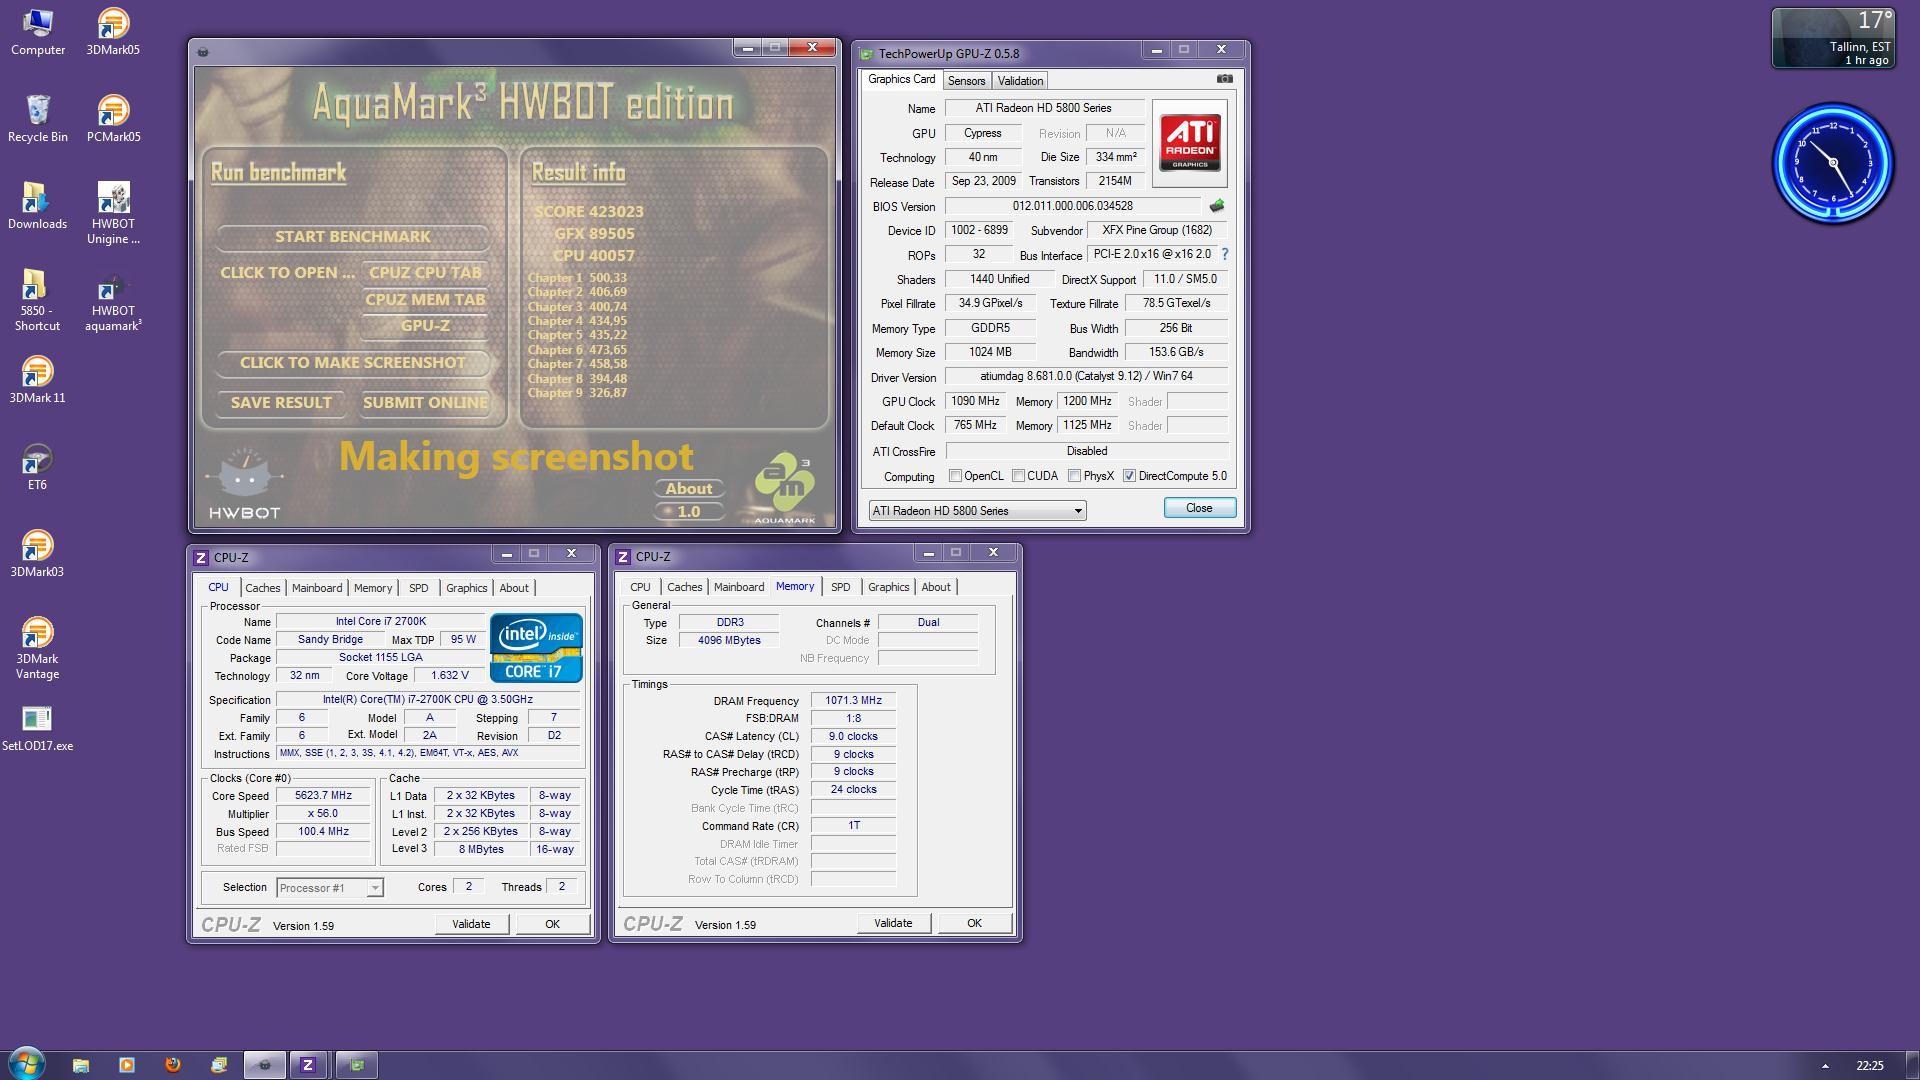Viewport: 1920px width, 1080px height.
Task: Open the 3DMark 11 shortcut
Action: pos(38,380)
